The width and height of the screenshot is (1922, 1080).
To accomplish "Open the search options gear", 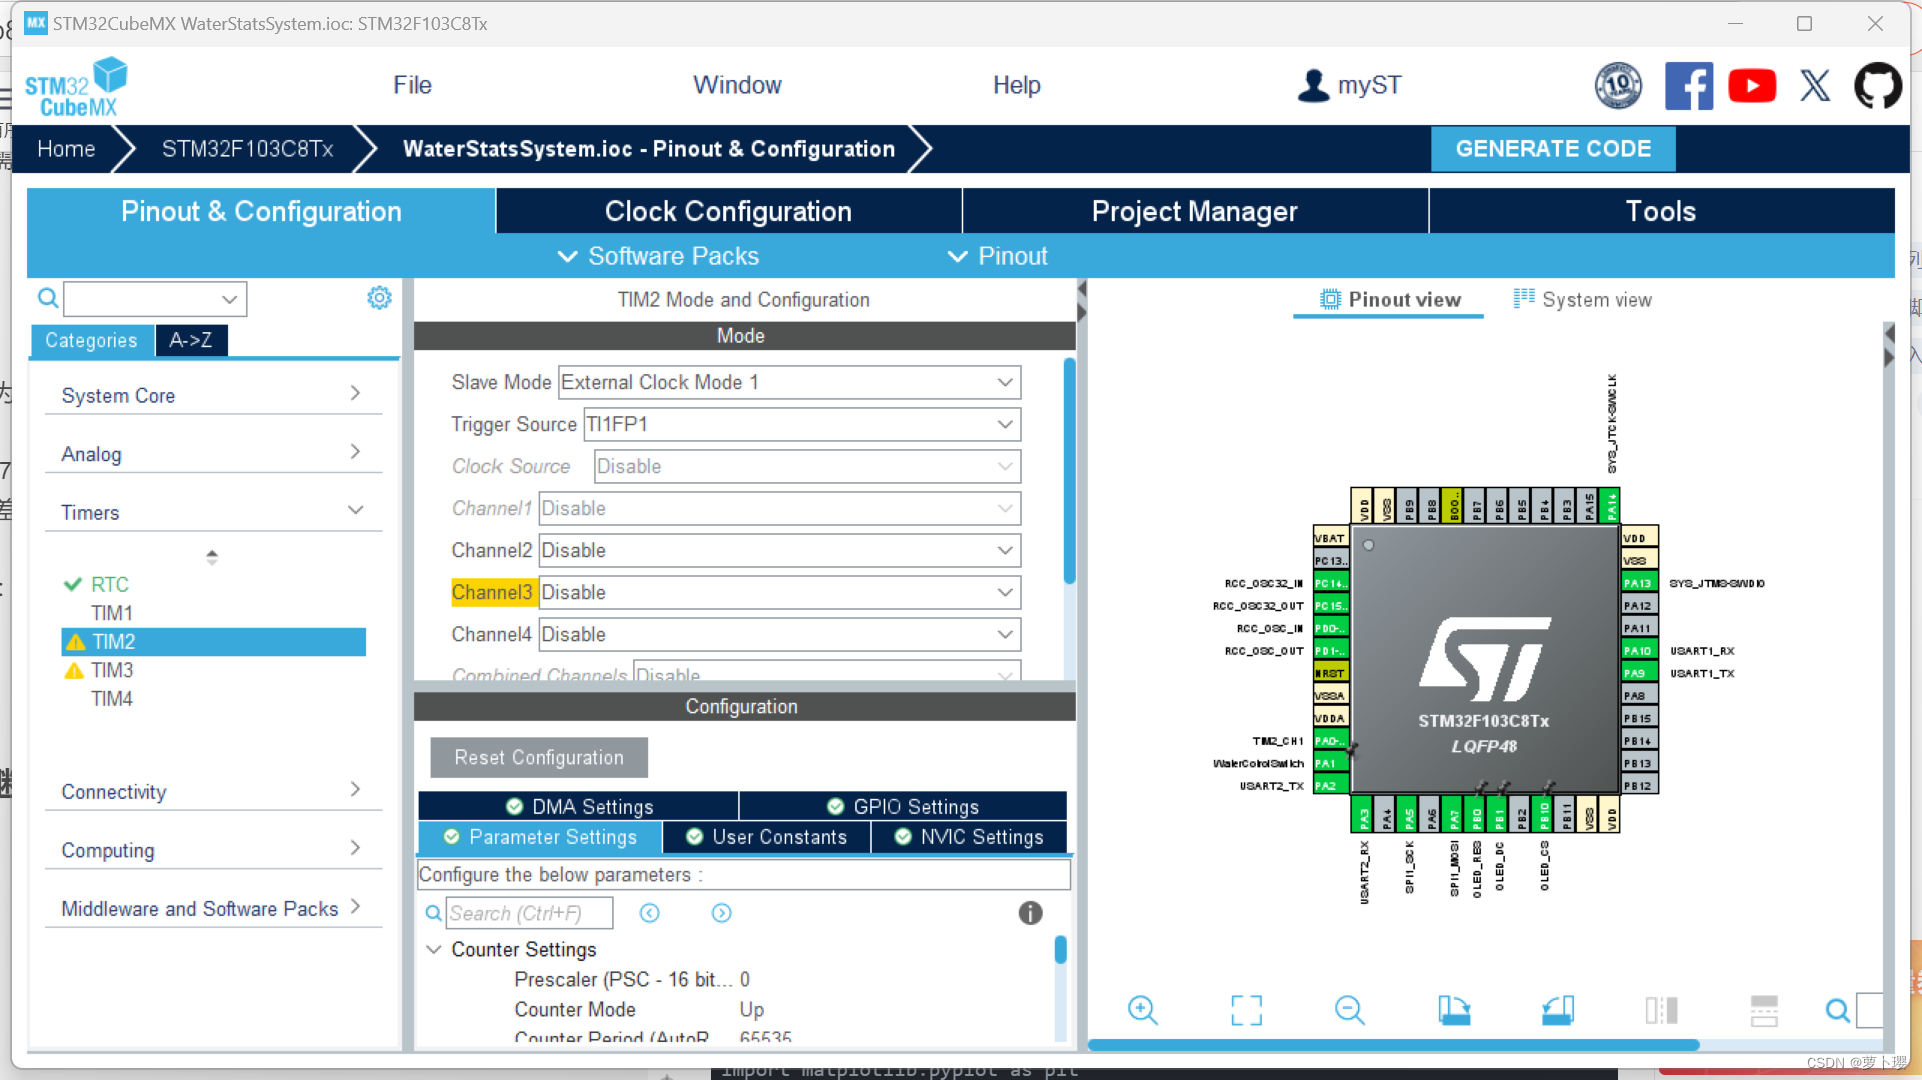I will pyautogui.click(x=378, y=297).
